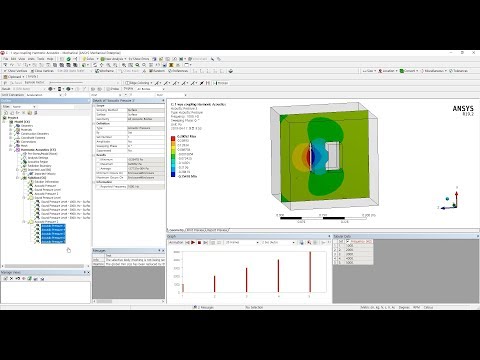Toggle the Minimum result parameter checkbox

tap(98, 160)
